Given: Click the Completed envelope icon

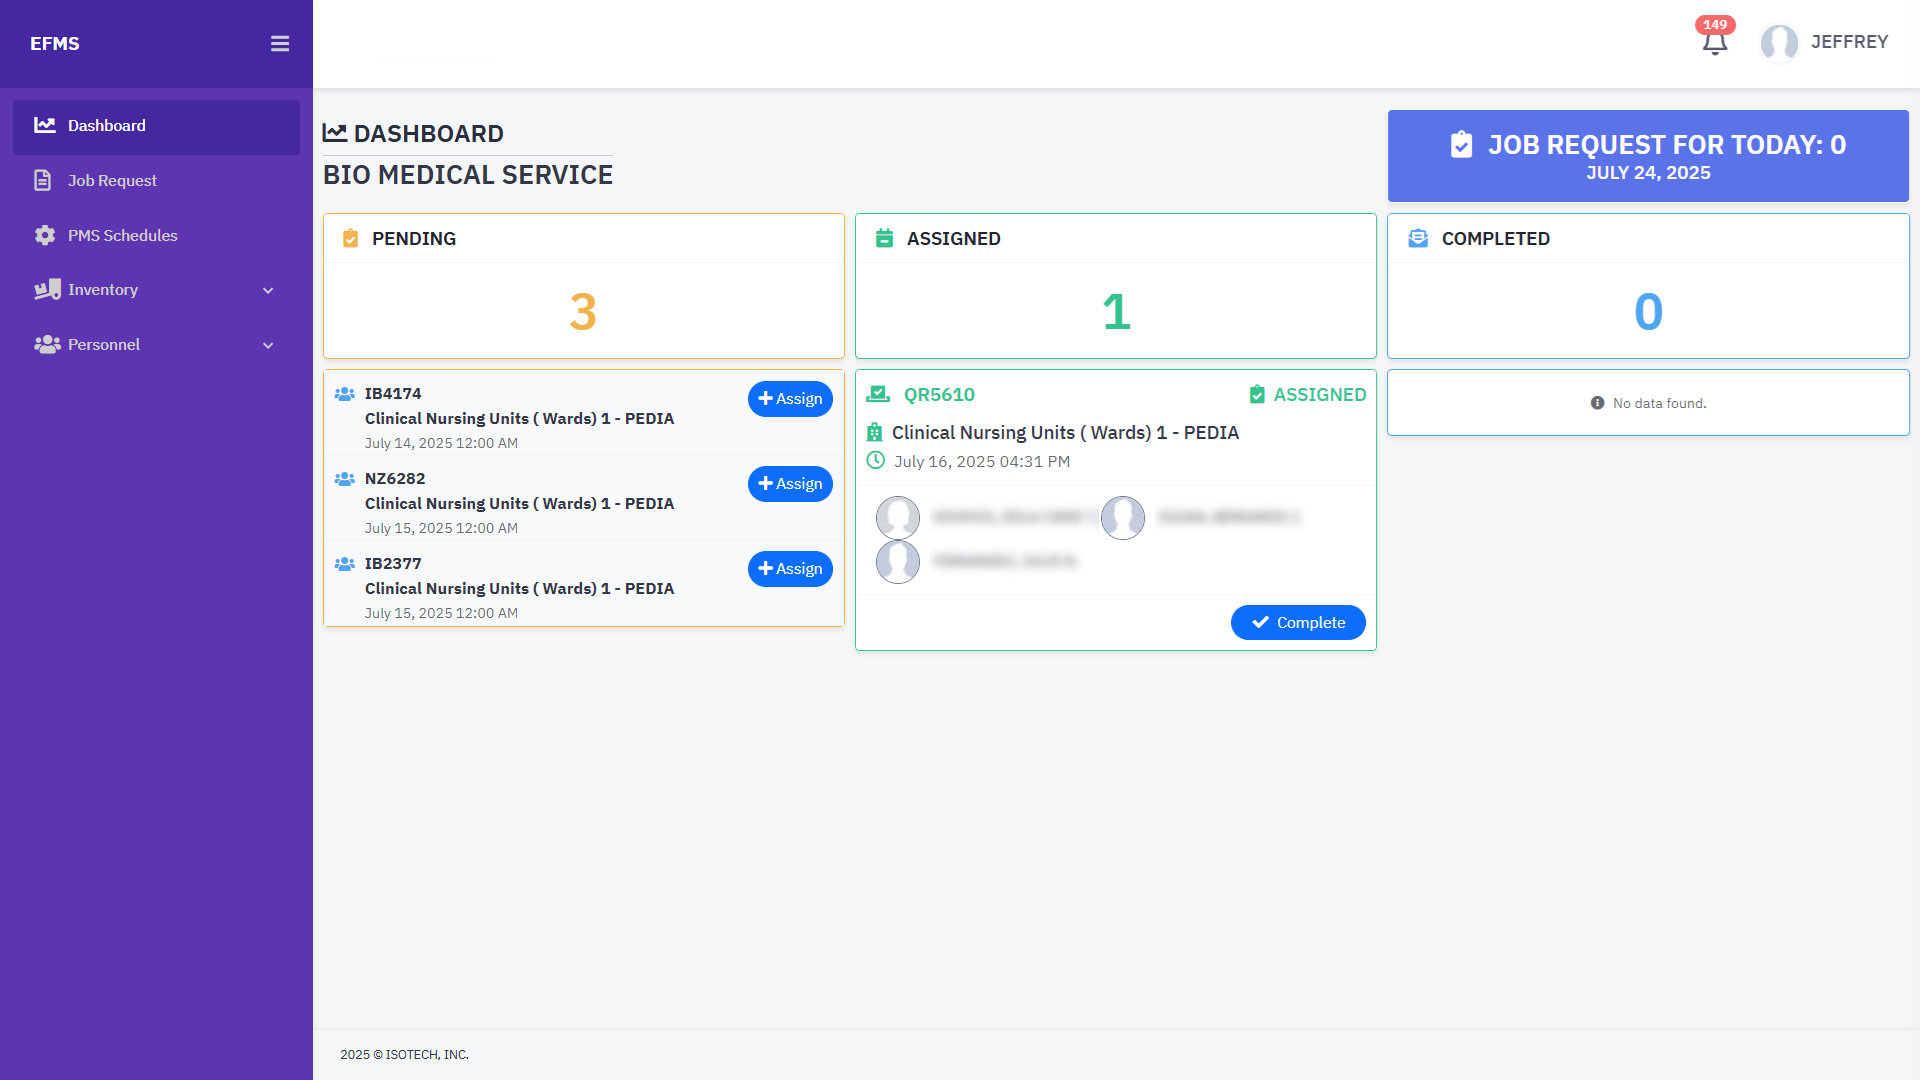Looking at the screenshot, I should click(x=1418, y=239).
